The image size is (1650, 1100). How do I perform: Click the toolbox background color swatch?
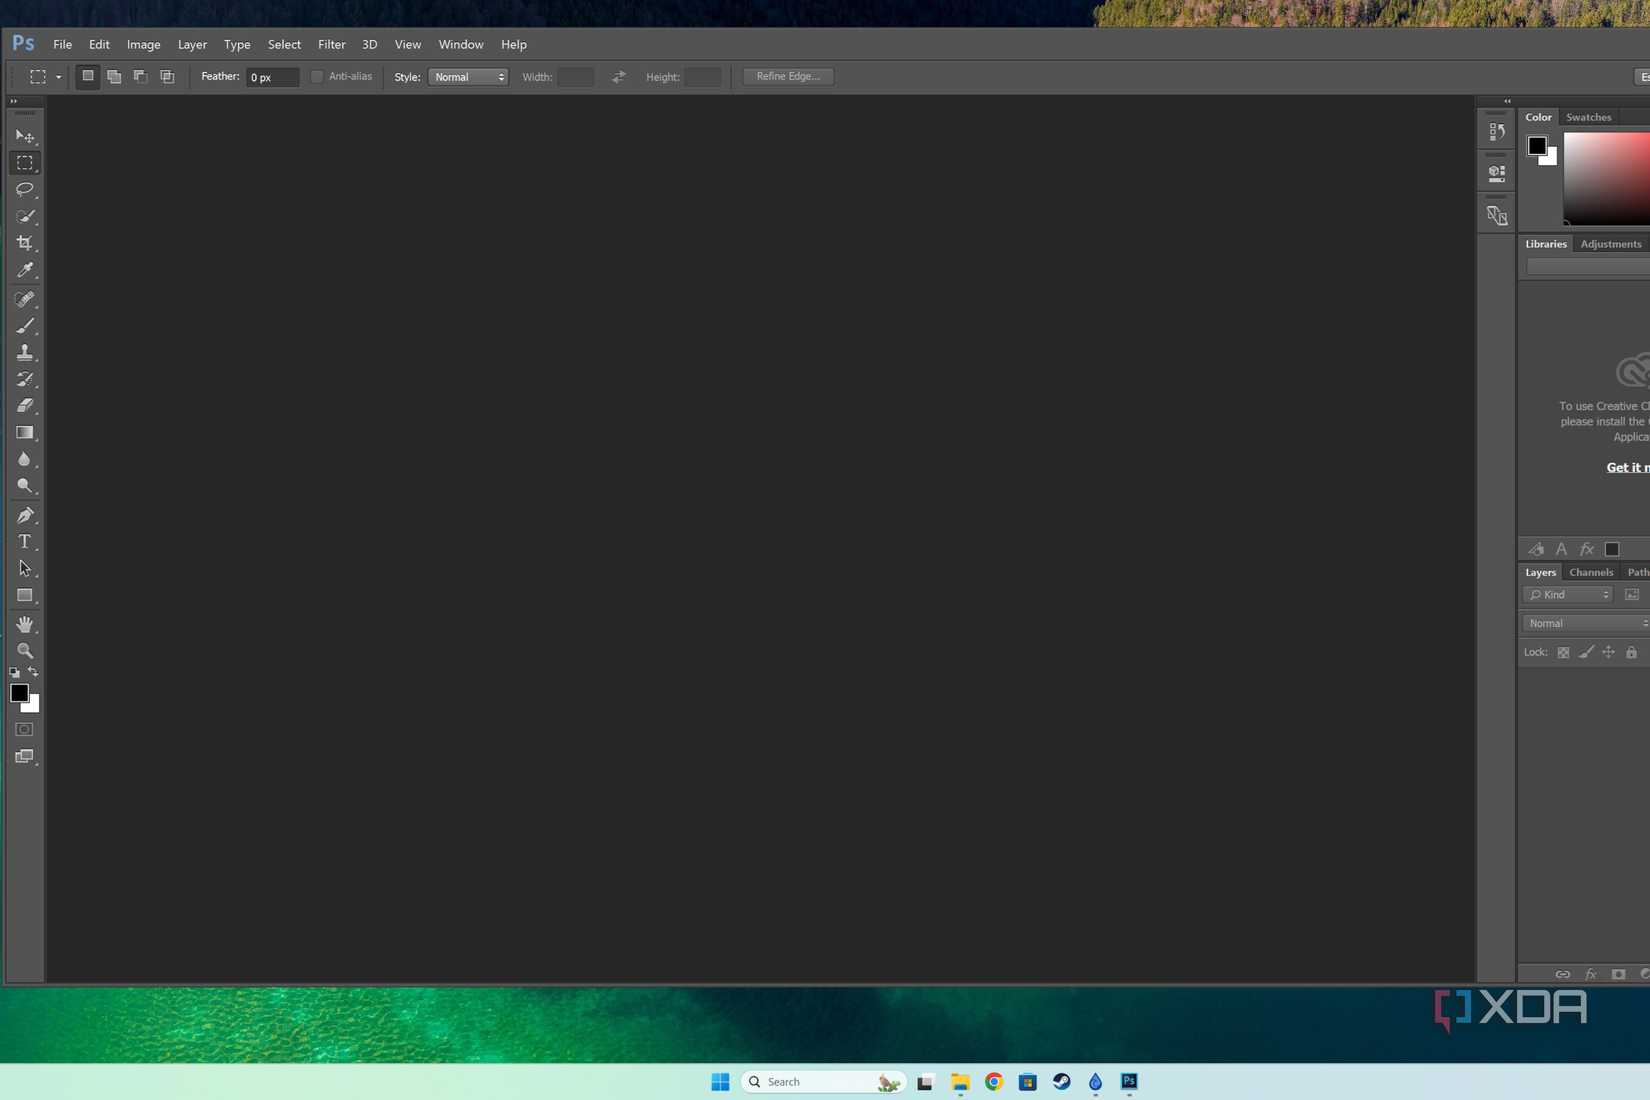click(34, 707)
